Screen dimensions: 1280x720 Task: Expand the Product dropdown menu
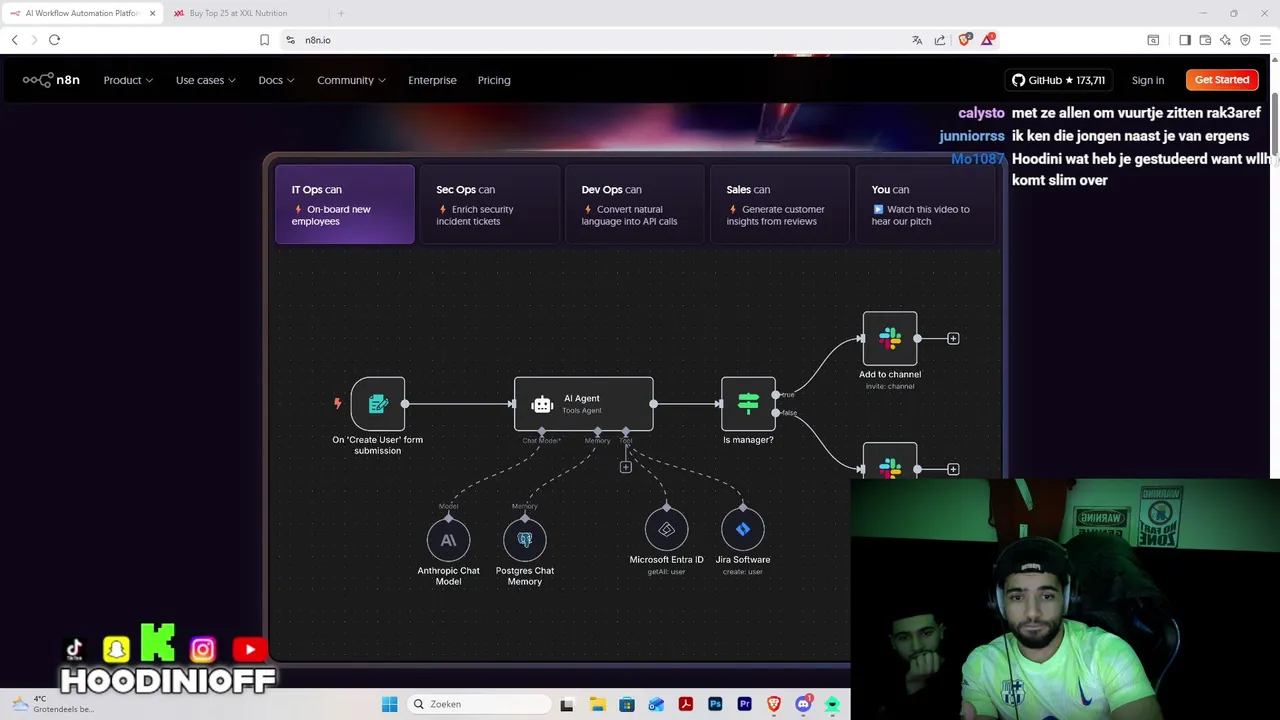point(128,80)
